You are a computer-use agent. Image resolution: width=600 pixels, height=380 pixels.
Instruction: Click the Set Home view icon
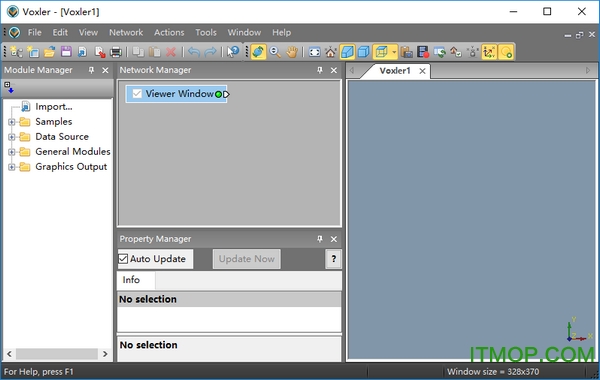click(x=456, y=52)
